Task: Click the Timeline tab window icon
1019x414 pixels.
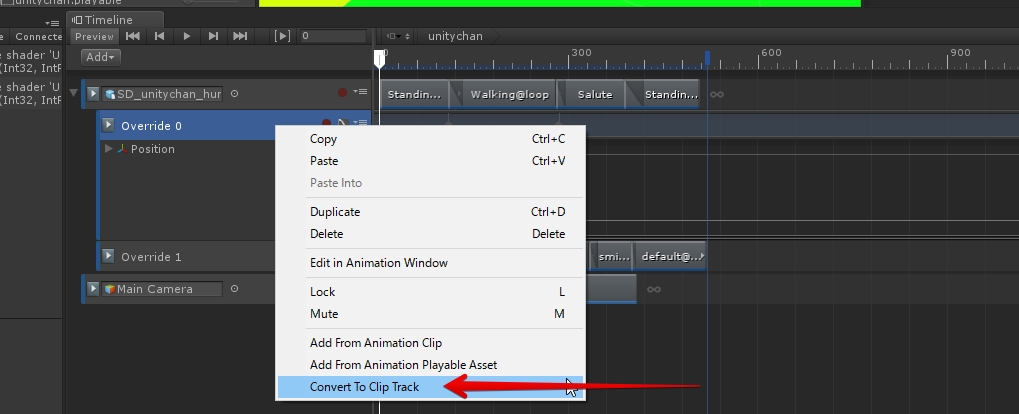Action: 77,20
